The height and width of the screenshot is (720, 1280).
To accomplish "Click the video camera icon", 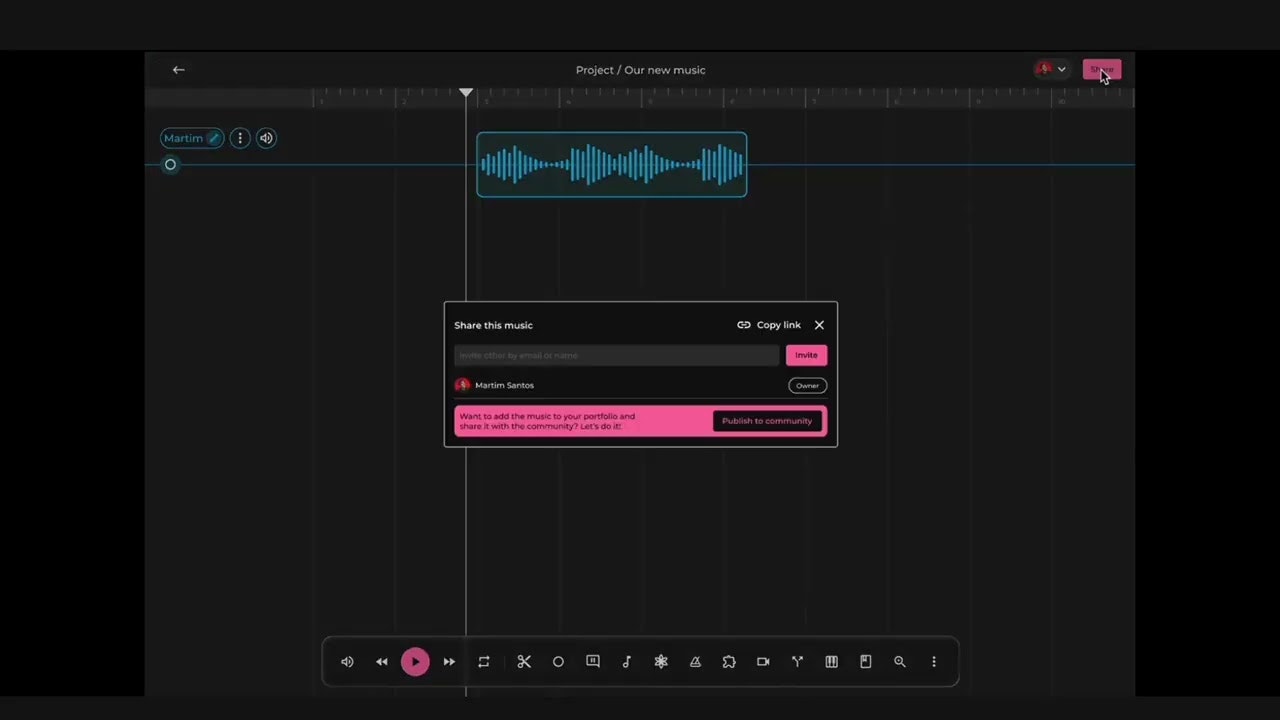I will pyautogui.click(x=763, y=662).
